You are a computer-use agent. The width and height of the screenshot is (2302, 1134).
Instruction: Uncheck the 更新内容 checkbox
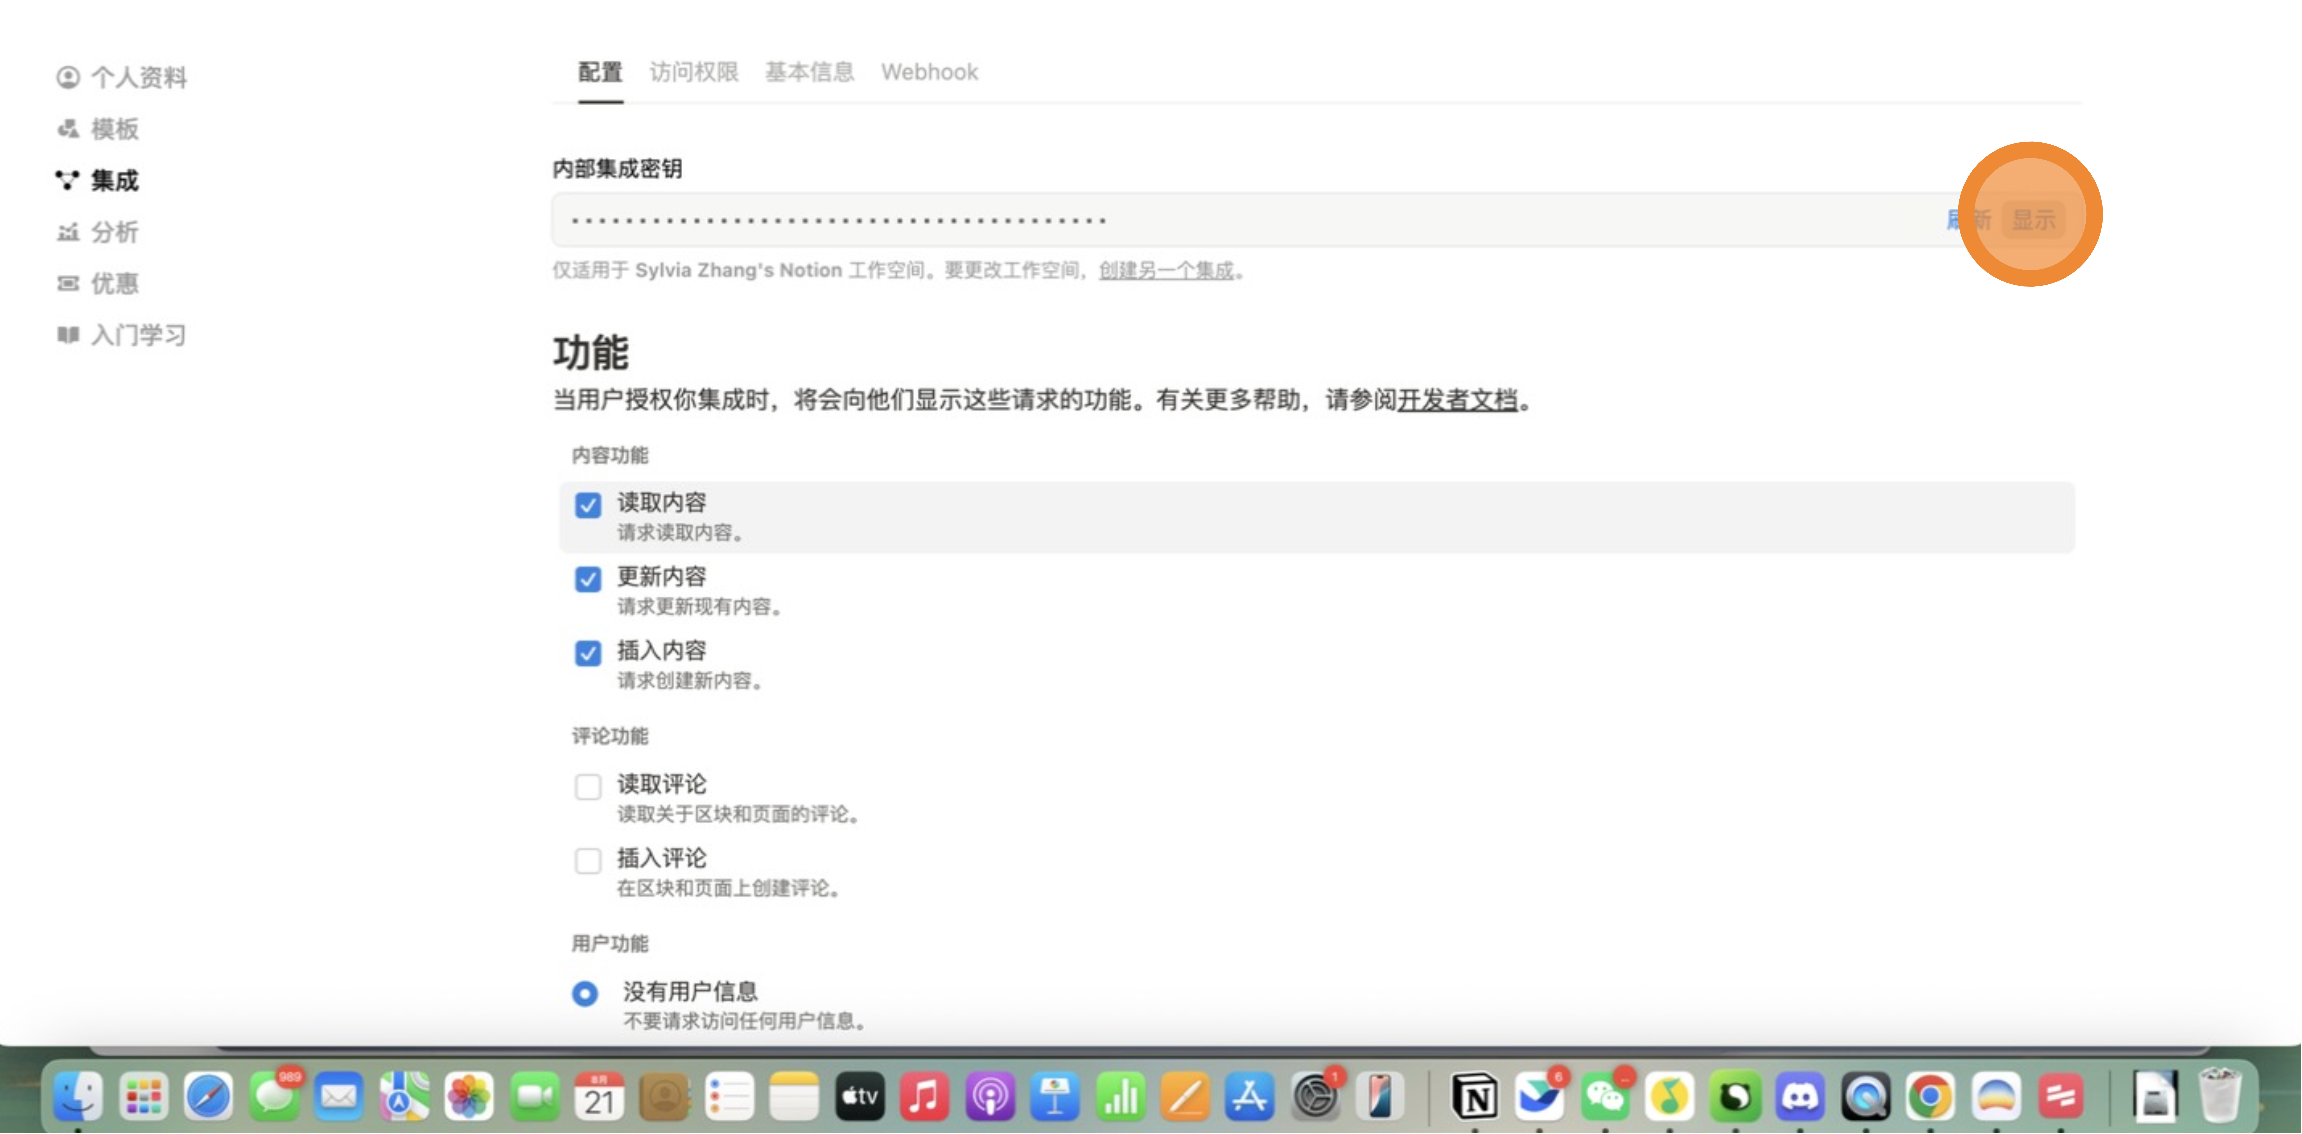588,579
